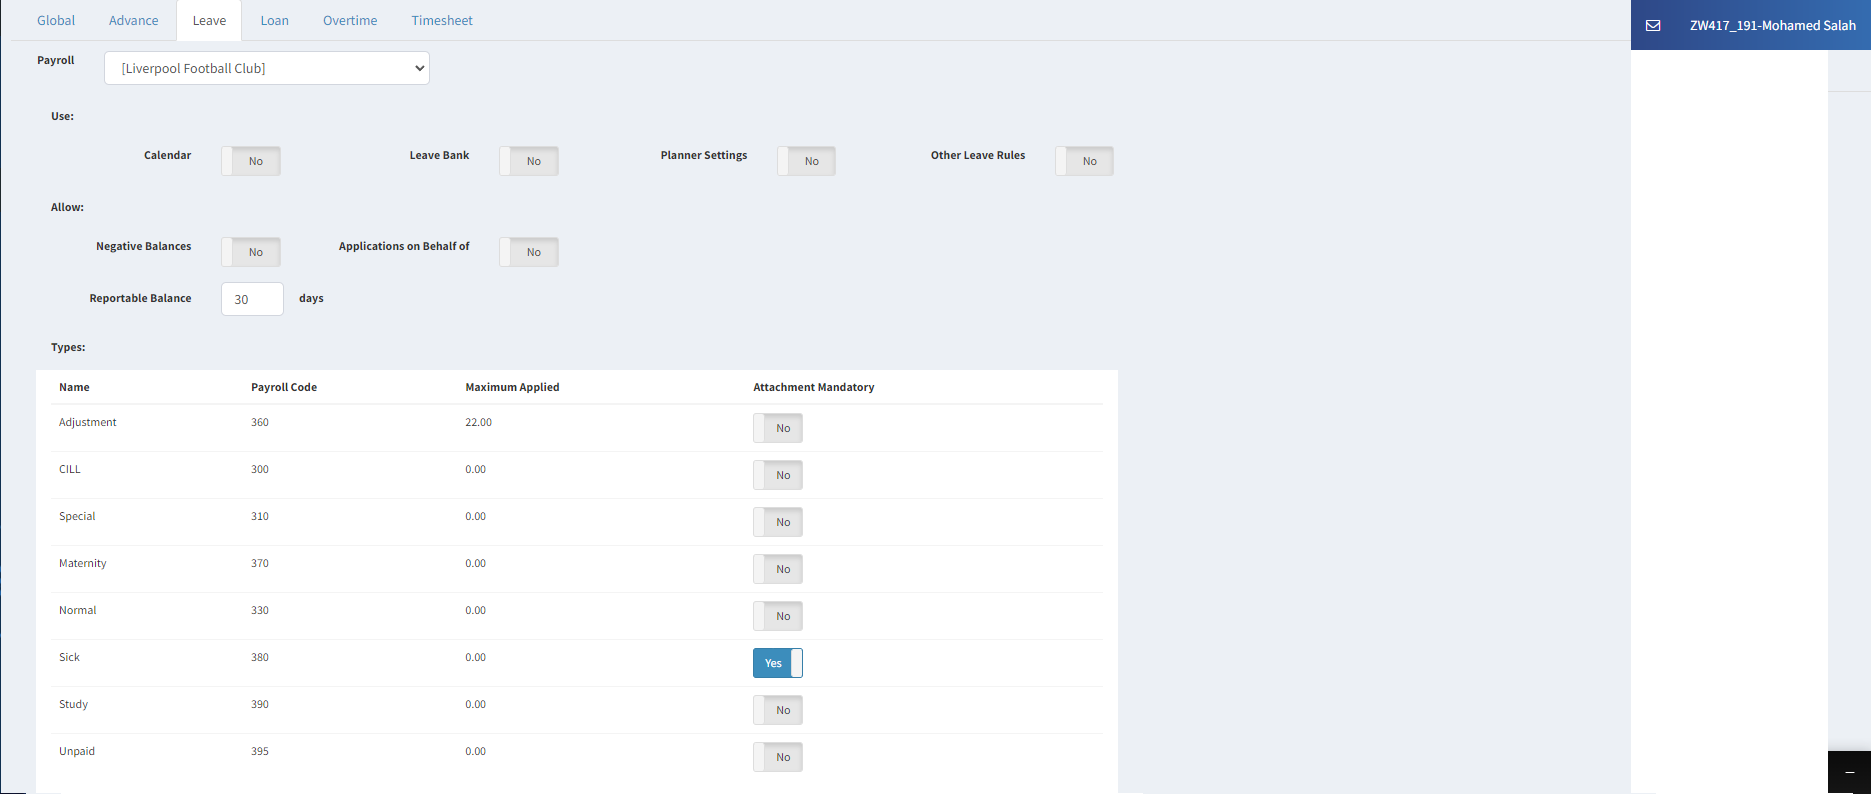This screenshot has width=1871, height=794.
Task: Open the envelope messages icon
Action: 1653,25
